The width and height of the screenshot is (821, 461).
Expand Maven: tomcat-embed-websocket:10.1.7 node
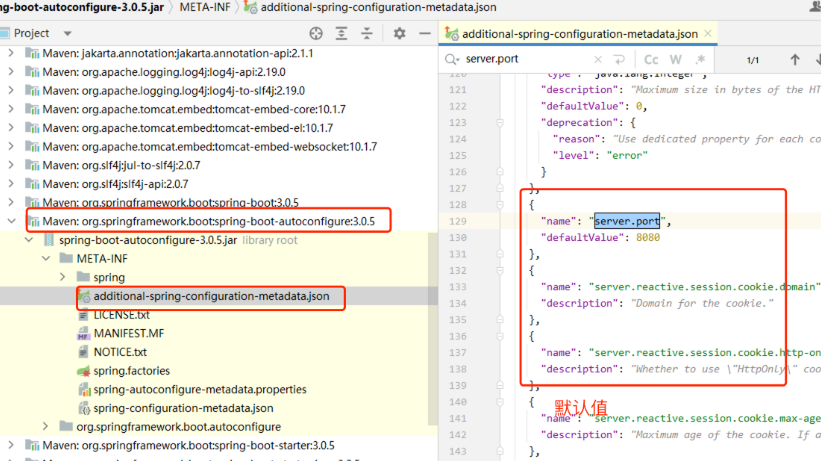pyautogui.click(x=11, y=147)
